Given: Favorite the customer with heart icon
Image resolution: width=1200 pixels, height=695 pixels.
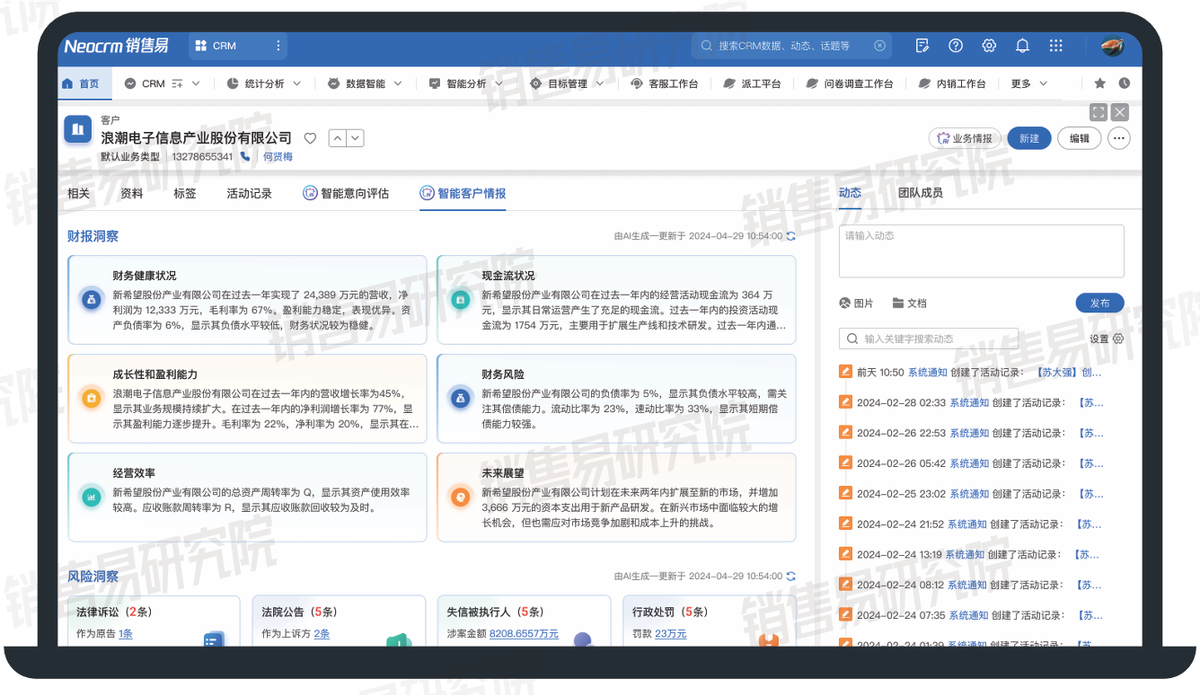Looking at the screenshot, I should (310, 138).
